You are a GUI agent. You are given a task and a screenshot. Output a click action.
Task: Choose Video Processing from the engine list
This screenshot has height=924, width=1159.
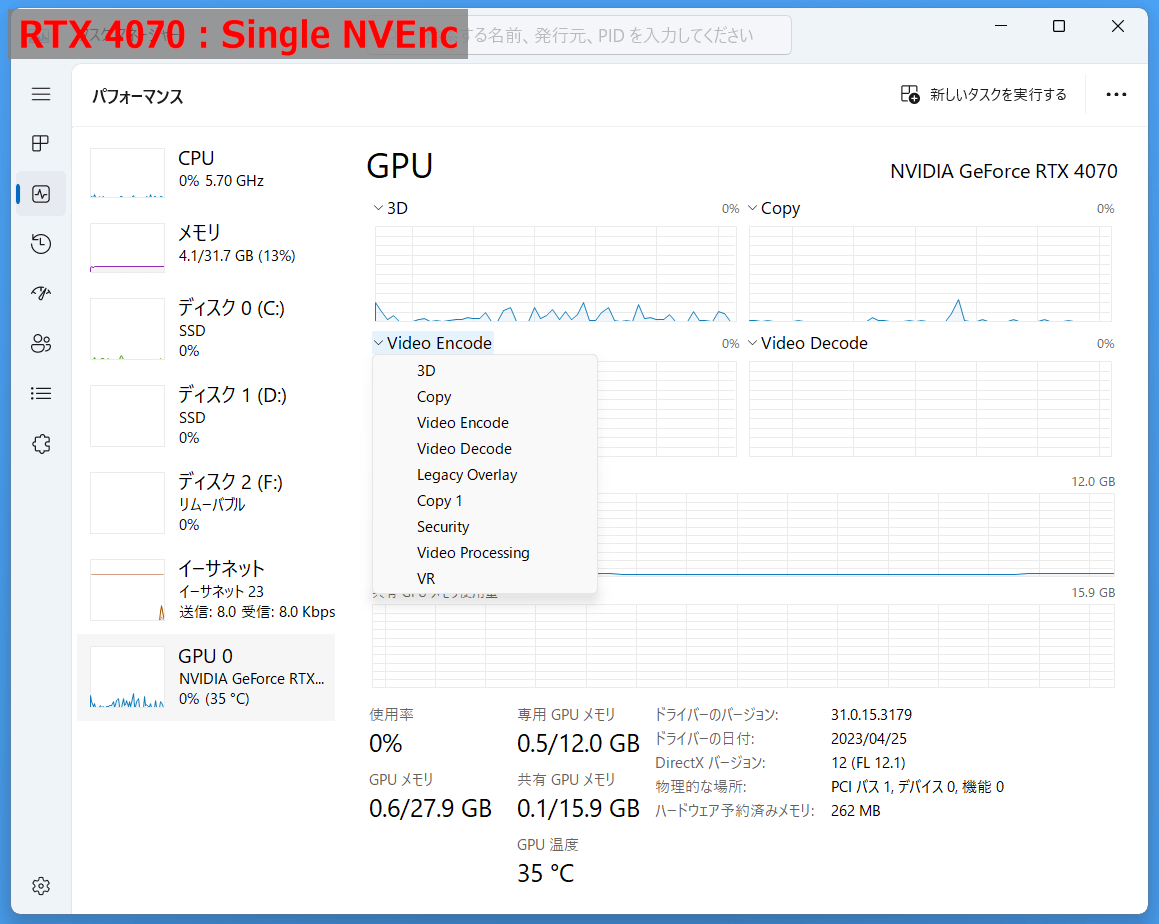(484, 552)
